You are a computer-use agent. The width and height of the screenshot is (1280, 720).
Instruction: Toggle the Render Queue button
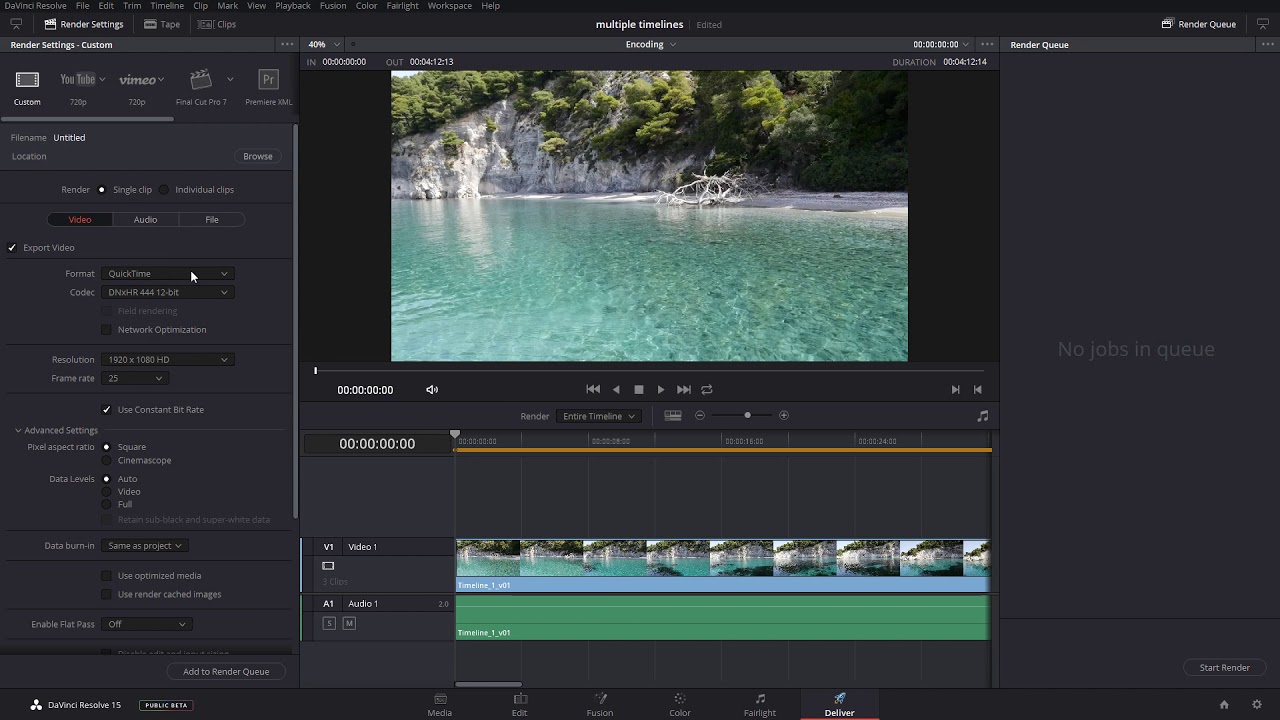pyautogui.click(x=1199, y=24)
